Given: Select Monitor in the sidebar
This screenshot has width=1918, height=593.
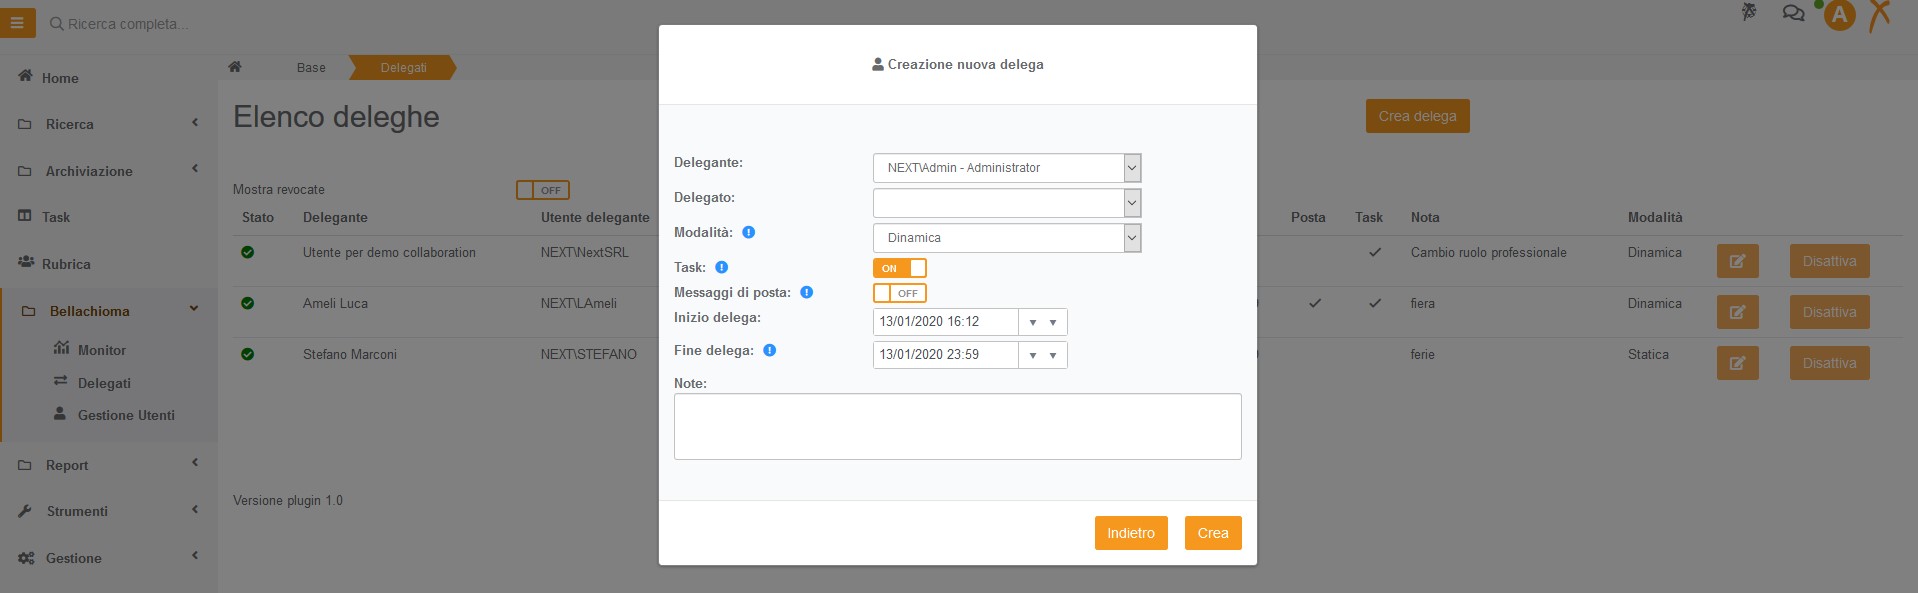Looking at the screenshot, I should coord(101,350).
